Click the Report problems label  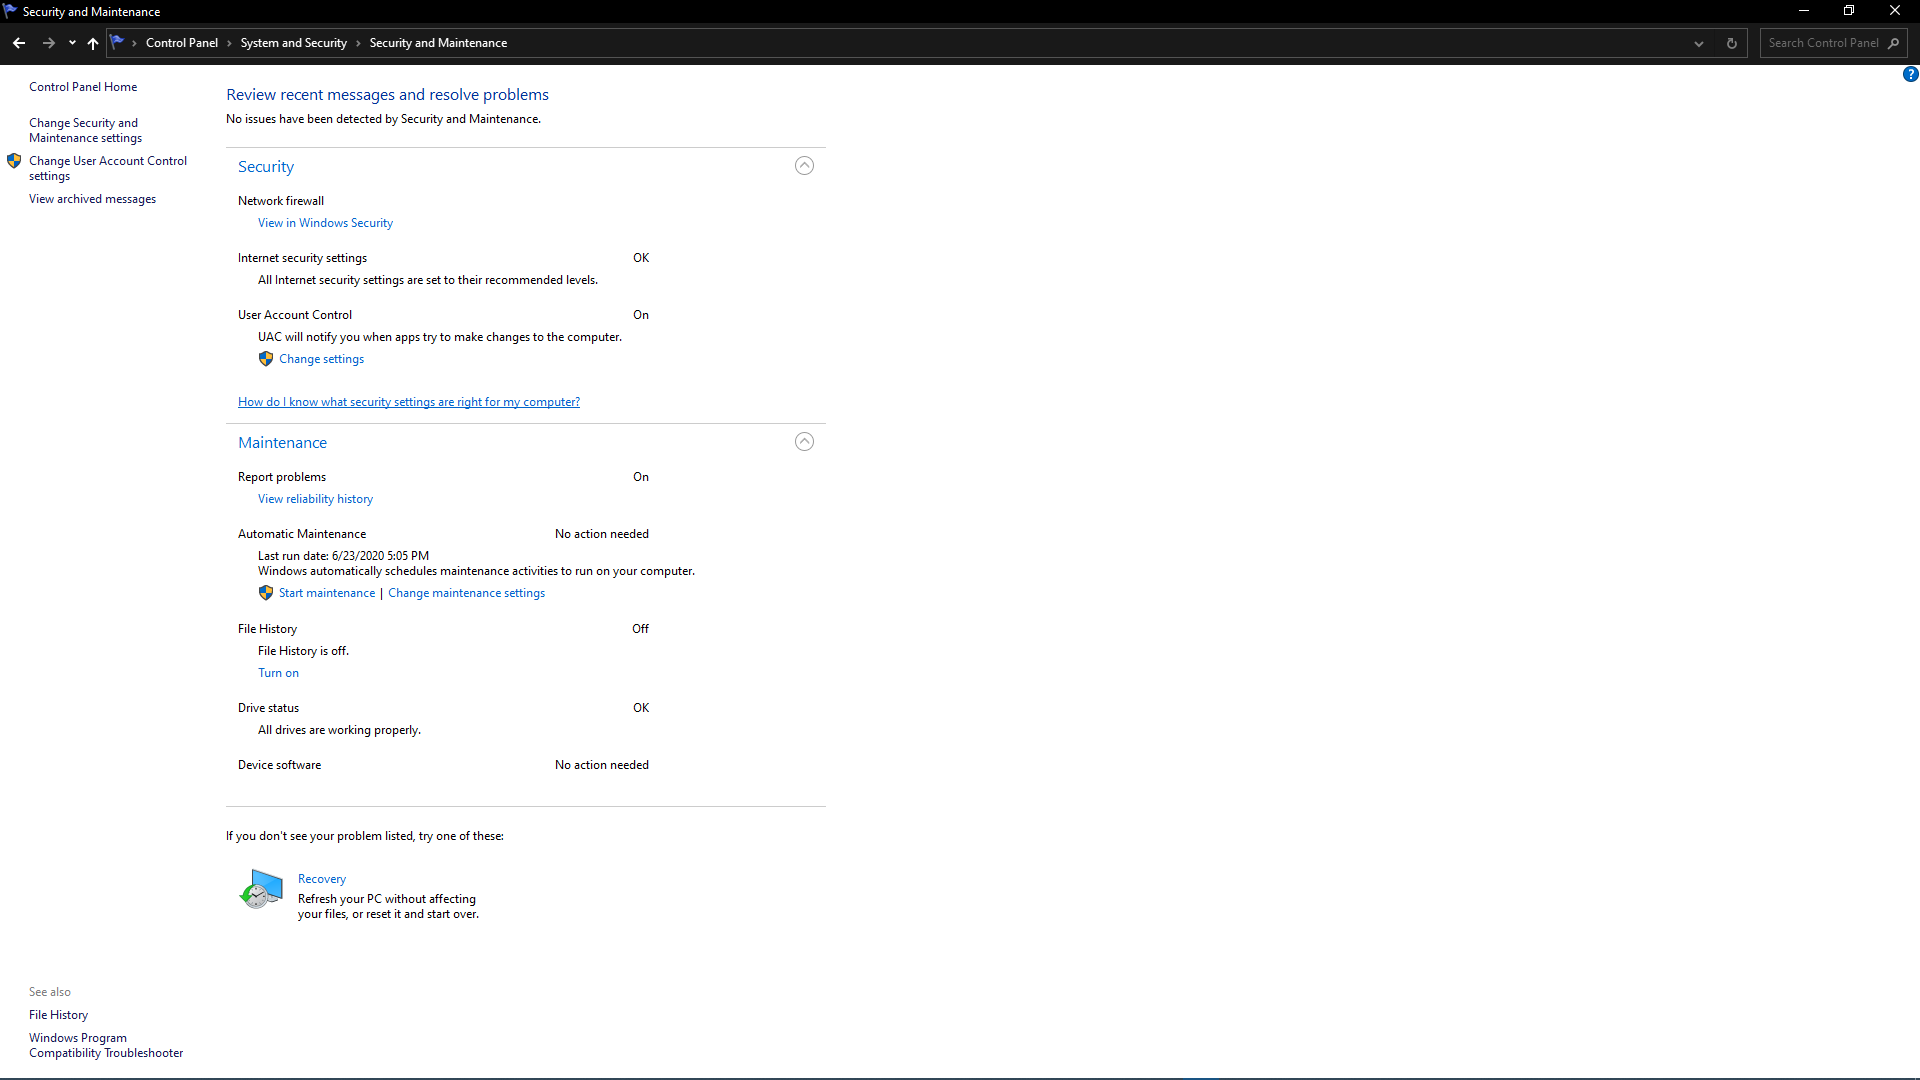[x=282, y=477]
